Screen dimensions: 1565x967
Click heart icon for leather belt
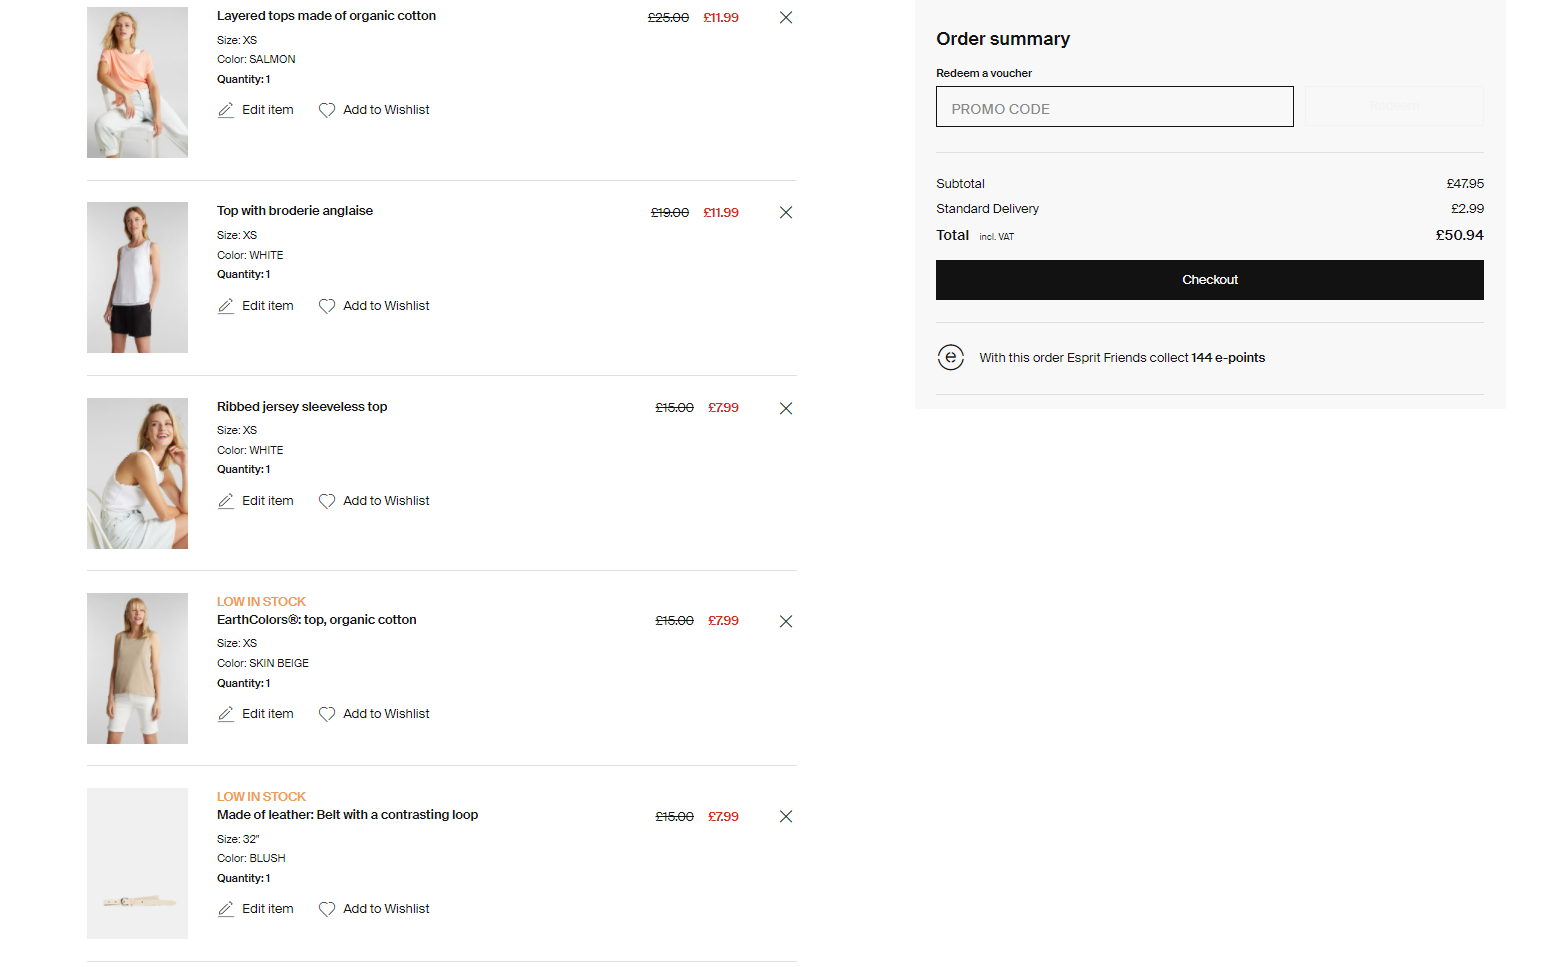pyautogui.click(x=327, y=909)
